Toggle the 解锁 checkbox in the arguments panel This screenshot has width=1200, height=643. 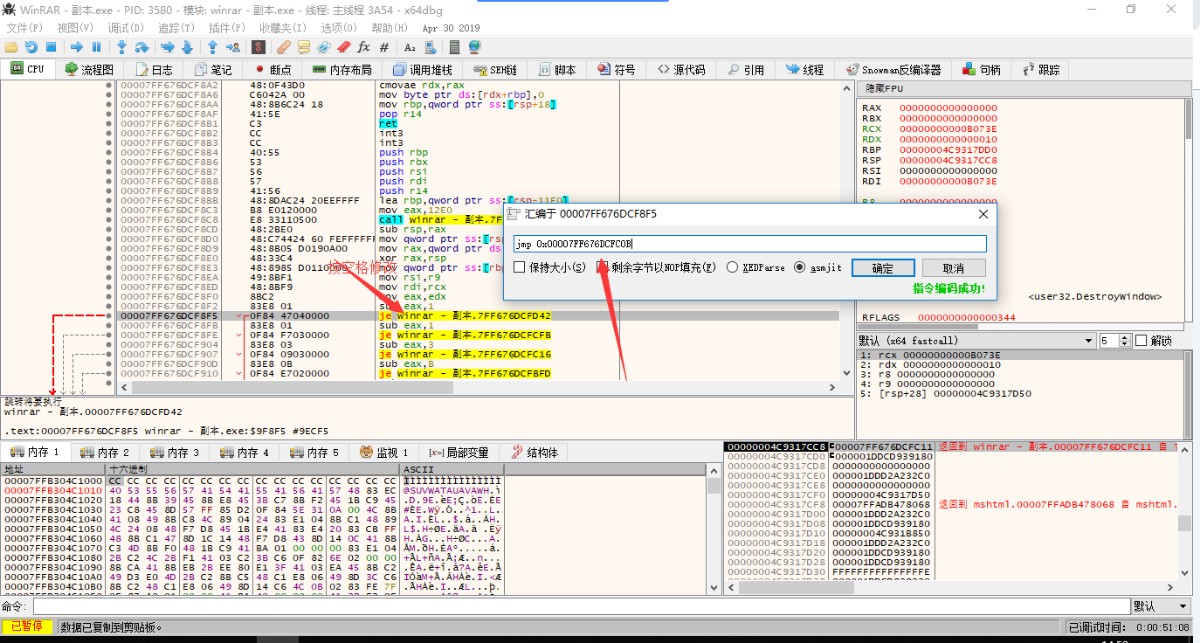(x=1141, y=341)
